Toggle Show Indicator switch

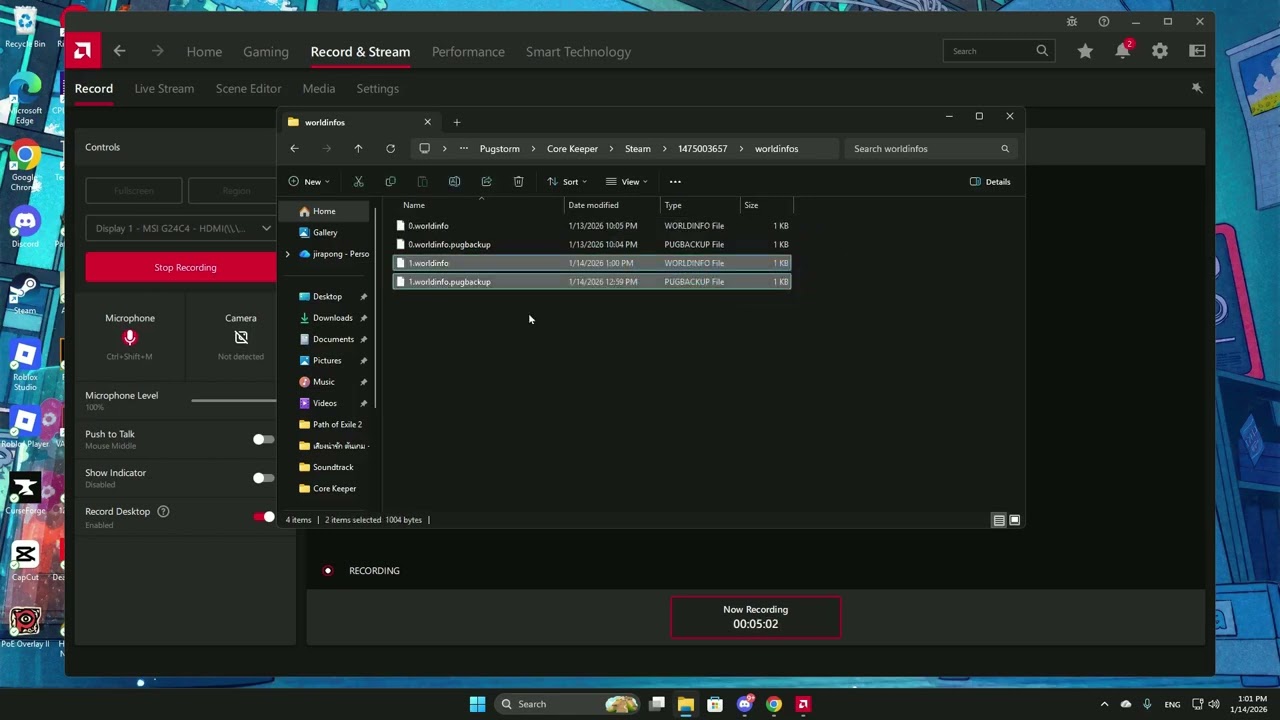pos(263,478)
